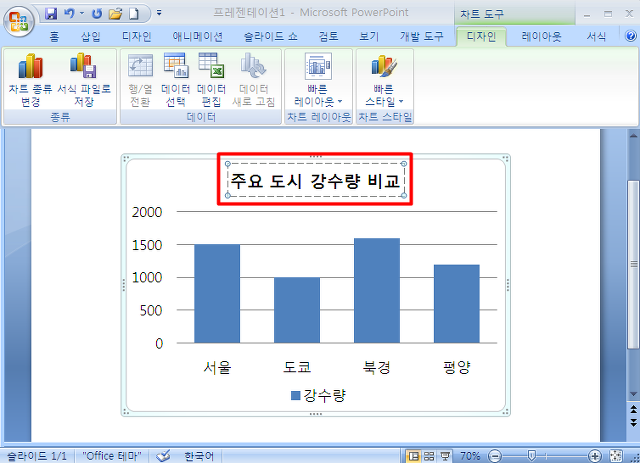
Task: Open the Office button menu
Action: point(19,20)
